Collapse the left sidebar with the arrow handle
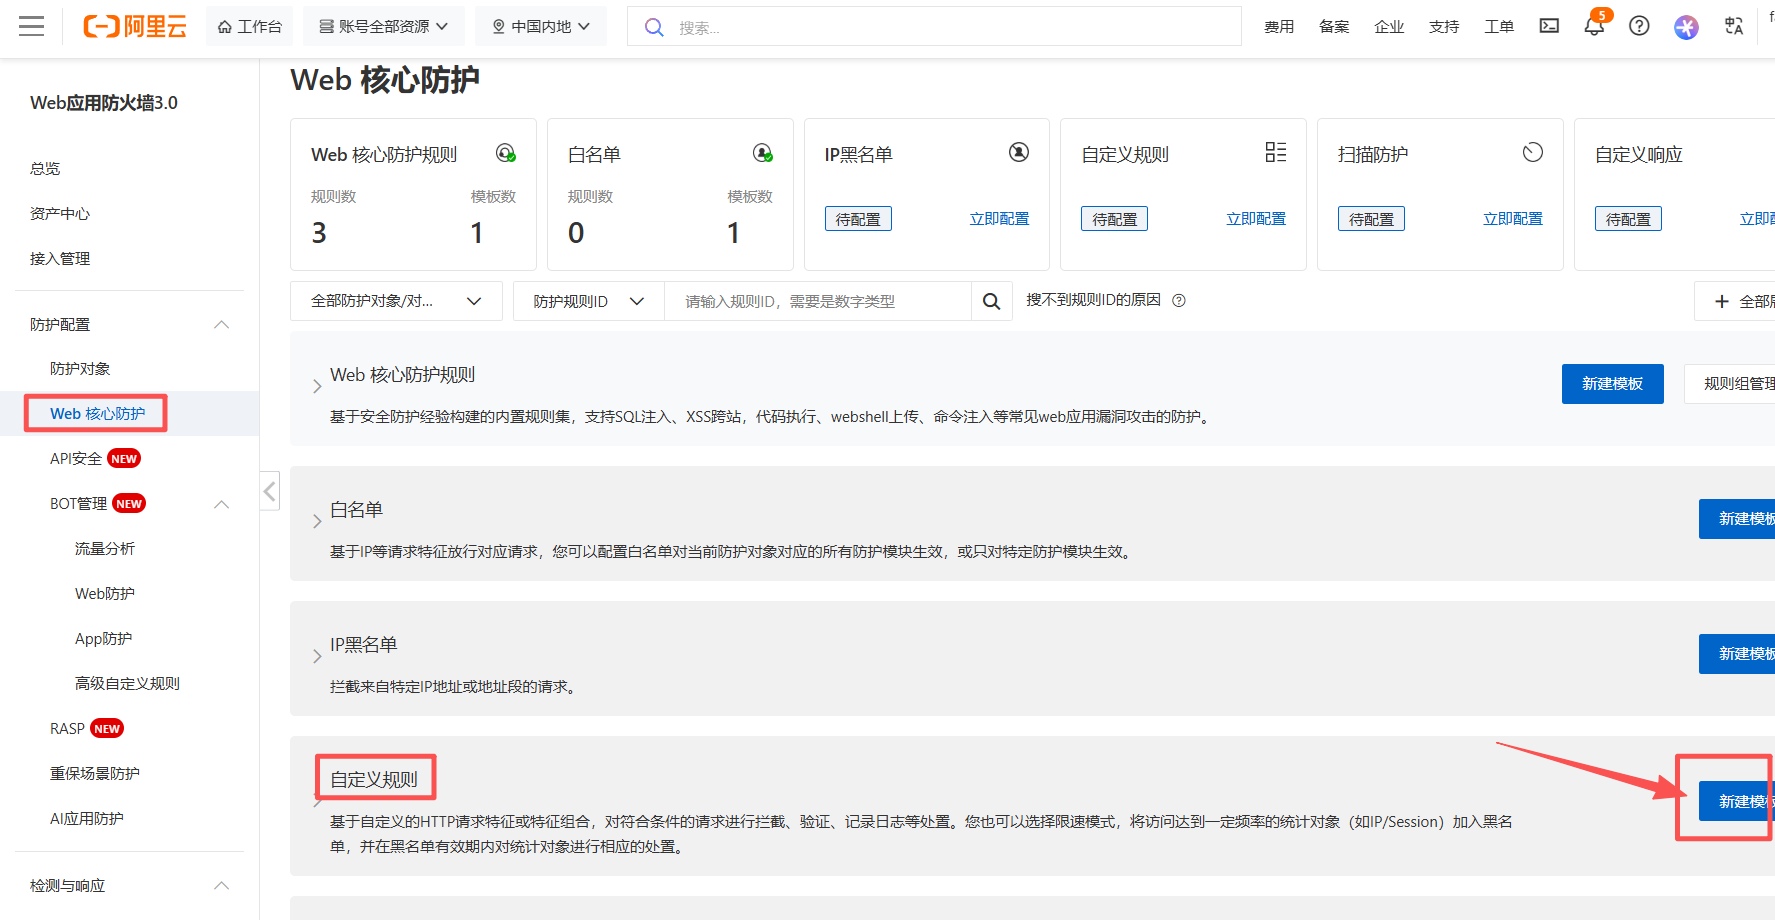 click(x=269, y=491)
